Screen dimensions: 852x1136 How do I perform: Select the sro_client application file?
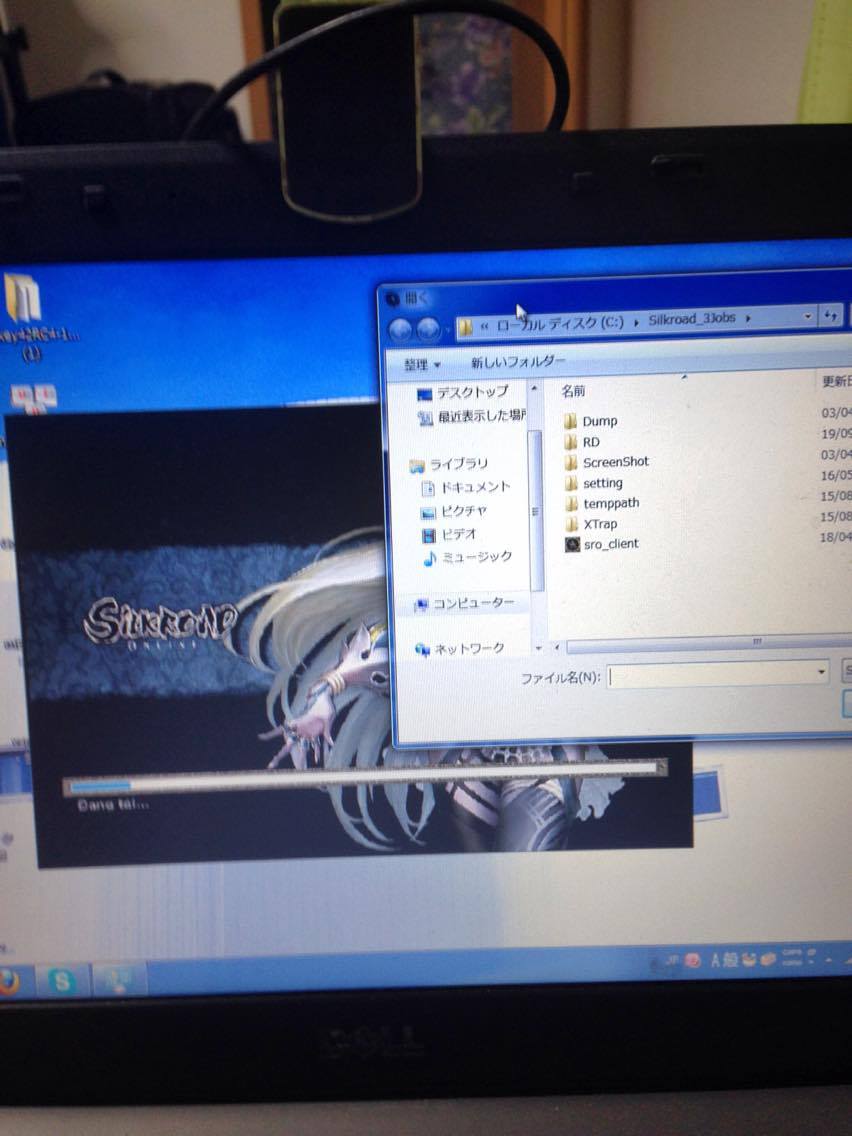603,544
